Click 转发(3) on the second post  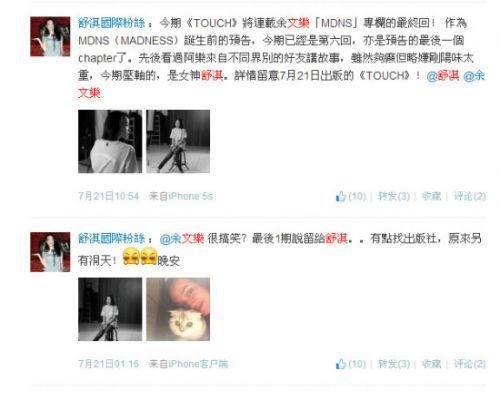point(394,364)
